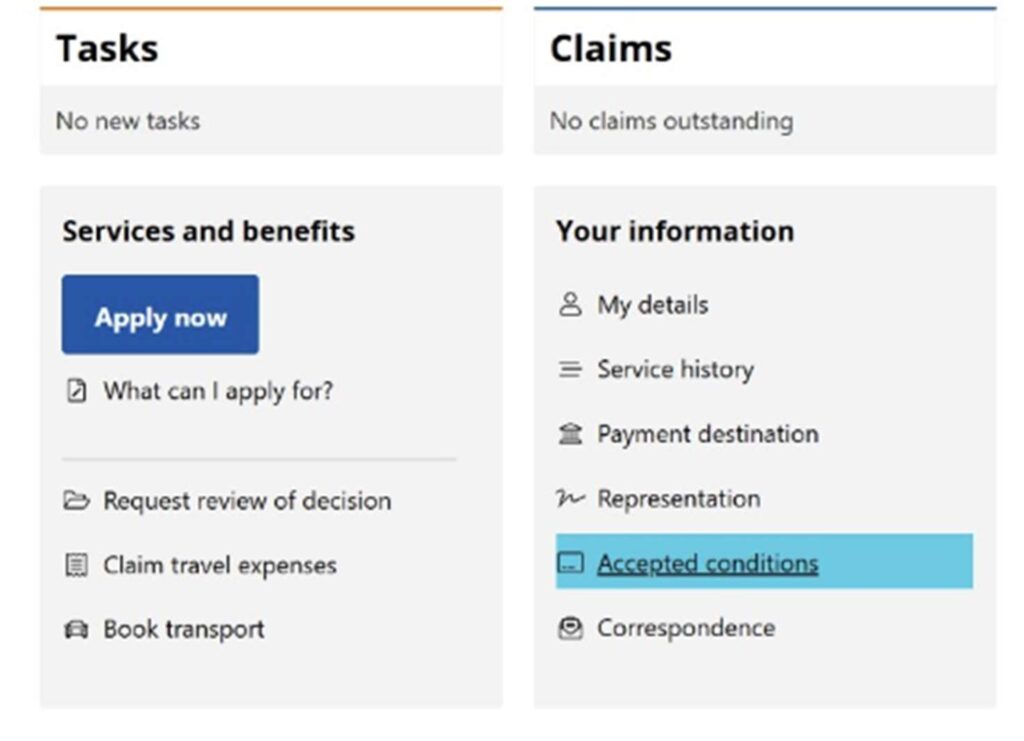Click the Apply now button
Image resolution: width=1024 pixels, height=741 pixels.
coord(160,315)
